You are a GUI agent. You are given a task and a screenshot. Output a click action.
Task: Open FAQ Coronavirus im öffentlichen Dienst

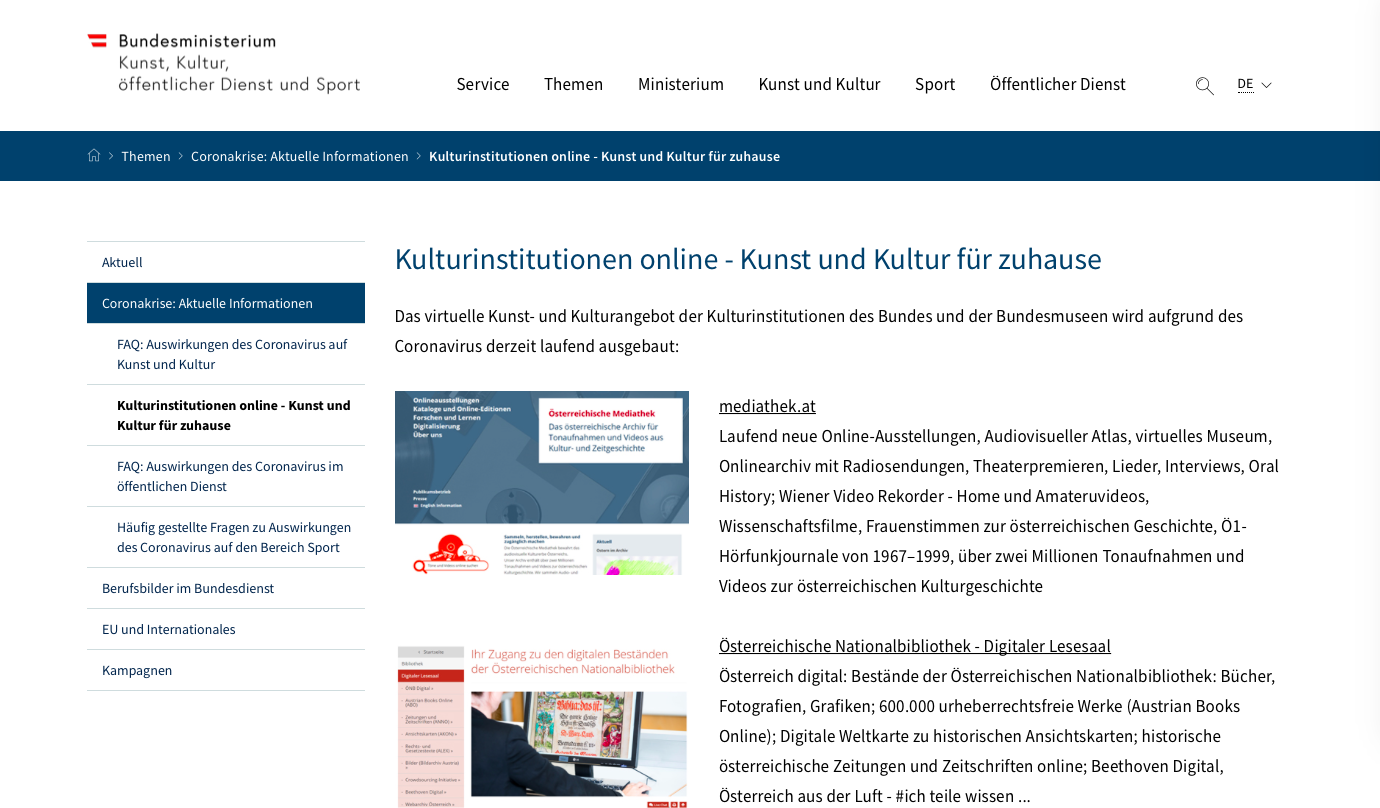226,476
